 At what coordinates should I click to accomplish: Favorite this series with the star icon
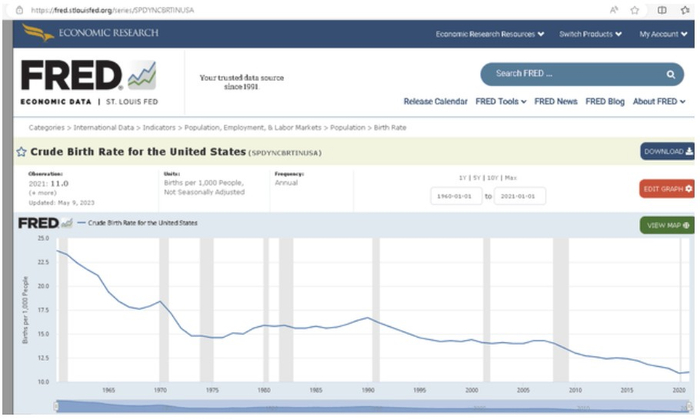pos(21,152)
